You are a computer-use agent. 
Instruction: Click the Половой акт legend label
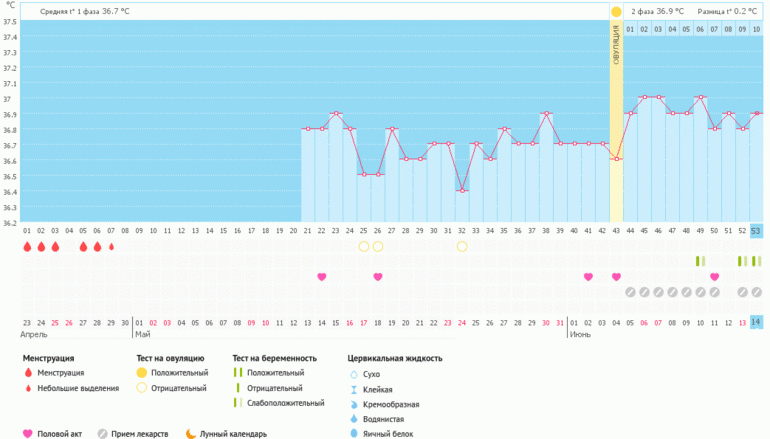pyautogui.click(x=59, y=434)
